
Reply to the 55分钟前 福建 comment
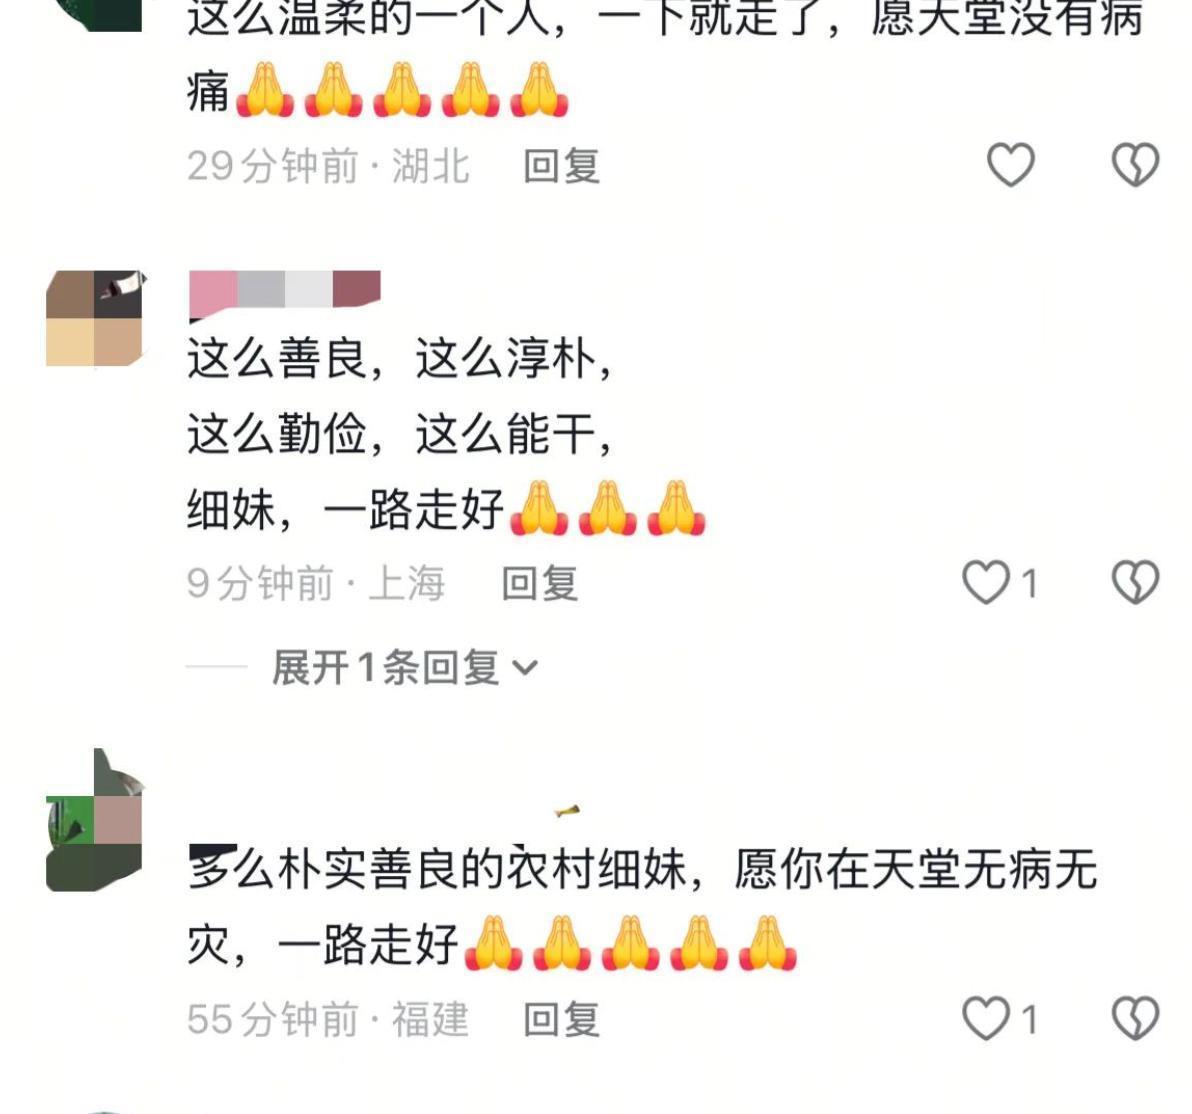[x=562, y=1019]
